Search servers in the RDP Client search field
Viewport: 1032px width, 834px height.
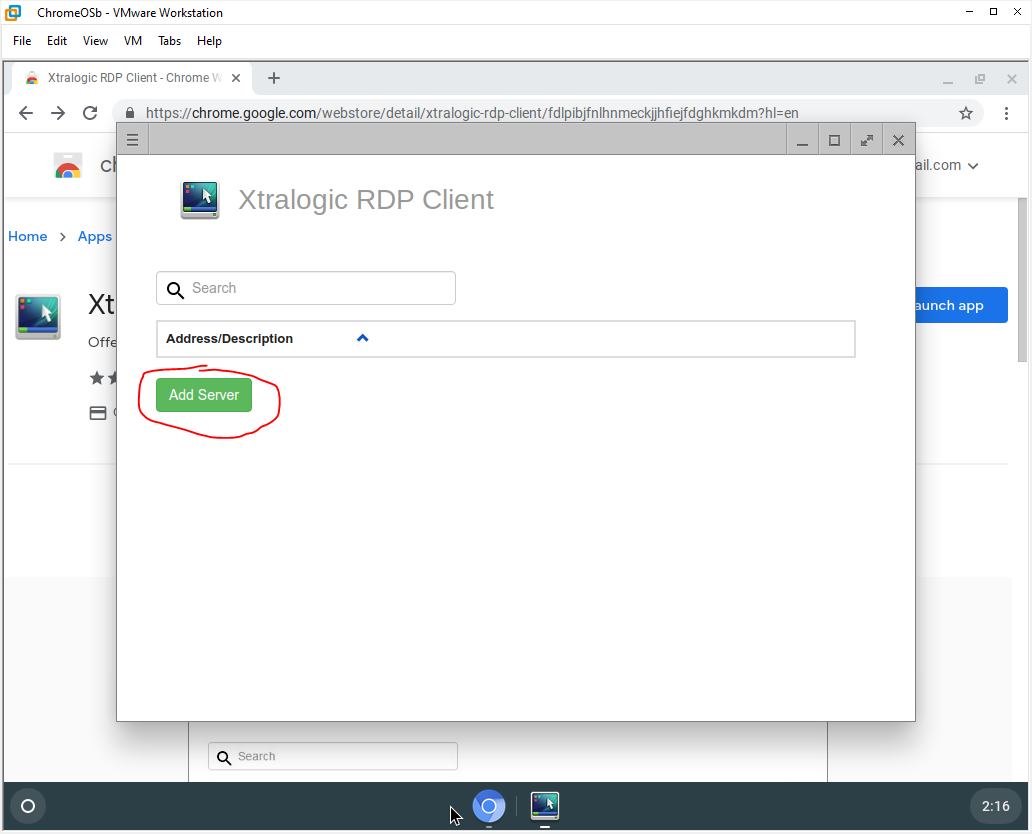point(306,288)
